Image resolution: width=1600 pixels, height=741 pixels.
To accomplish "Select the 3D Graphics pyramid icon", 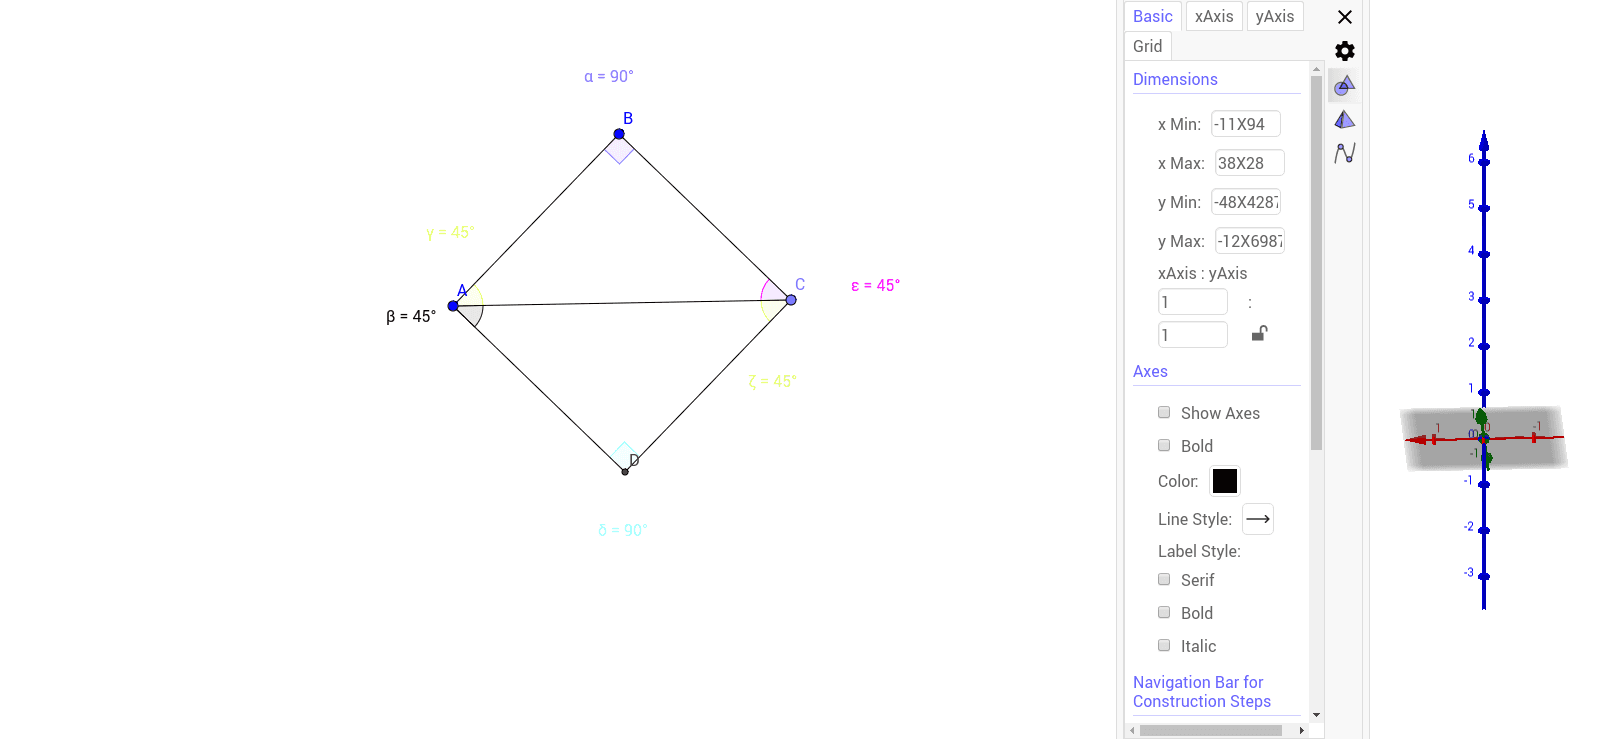I will pos(1345,120).
